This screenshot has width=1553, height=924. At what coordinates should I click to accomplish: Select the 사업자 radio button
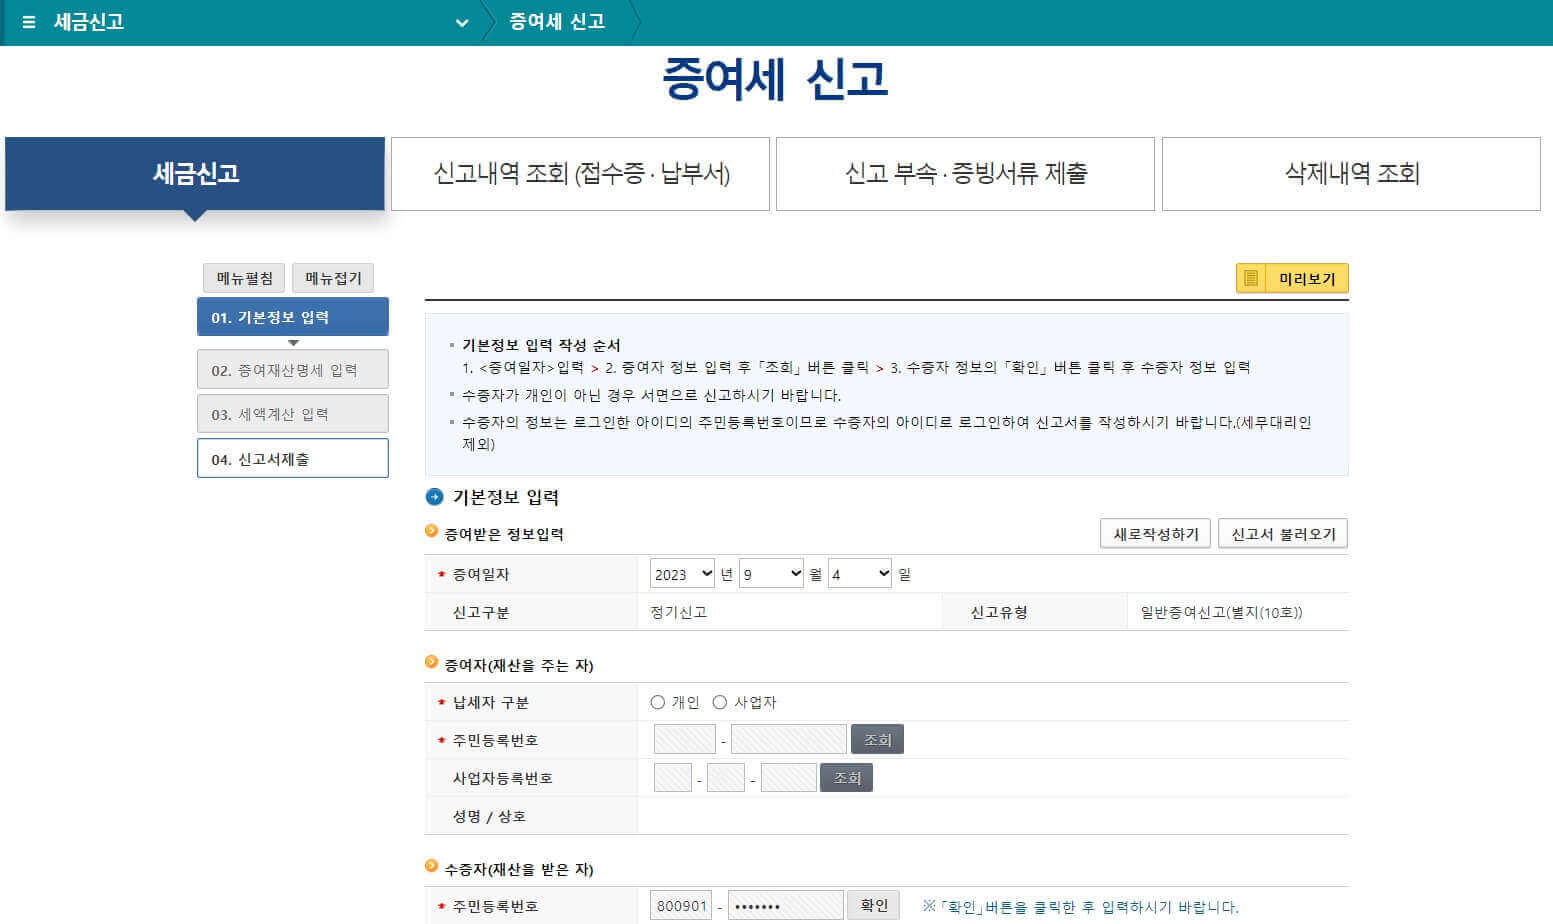[x=719, y=702]
